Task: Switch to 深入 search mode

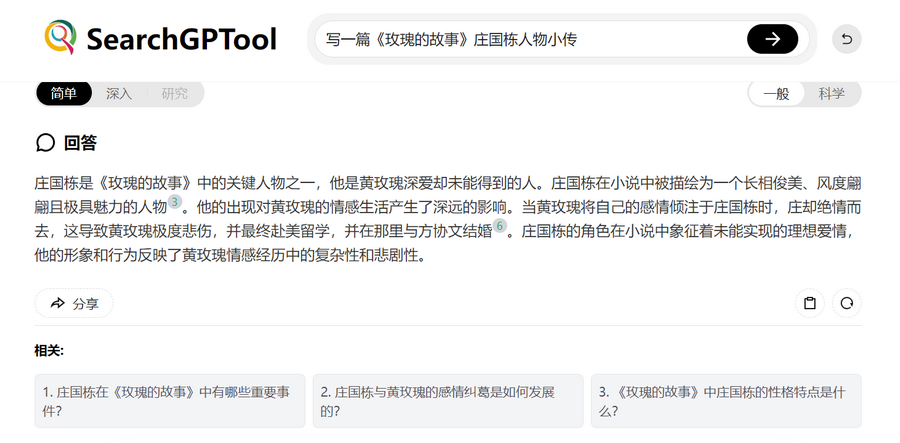Action: [119, 93]
